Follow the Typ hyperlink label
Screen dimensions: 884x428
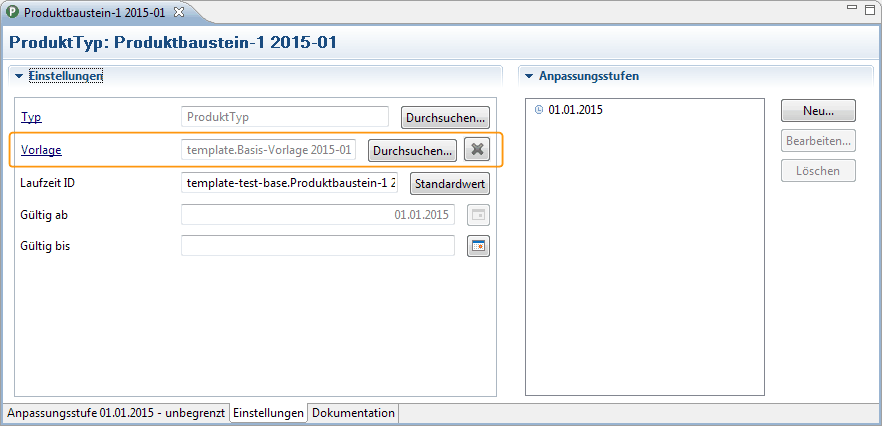(x=31, y=117)
